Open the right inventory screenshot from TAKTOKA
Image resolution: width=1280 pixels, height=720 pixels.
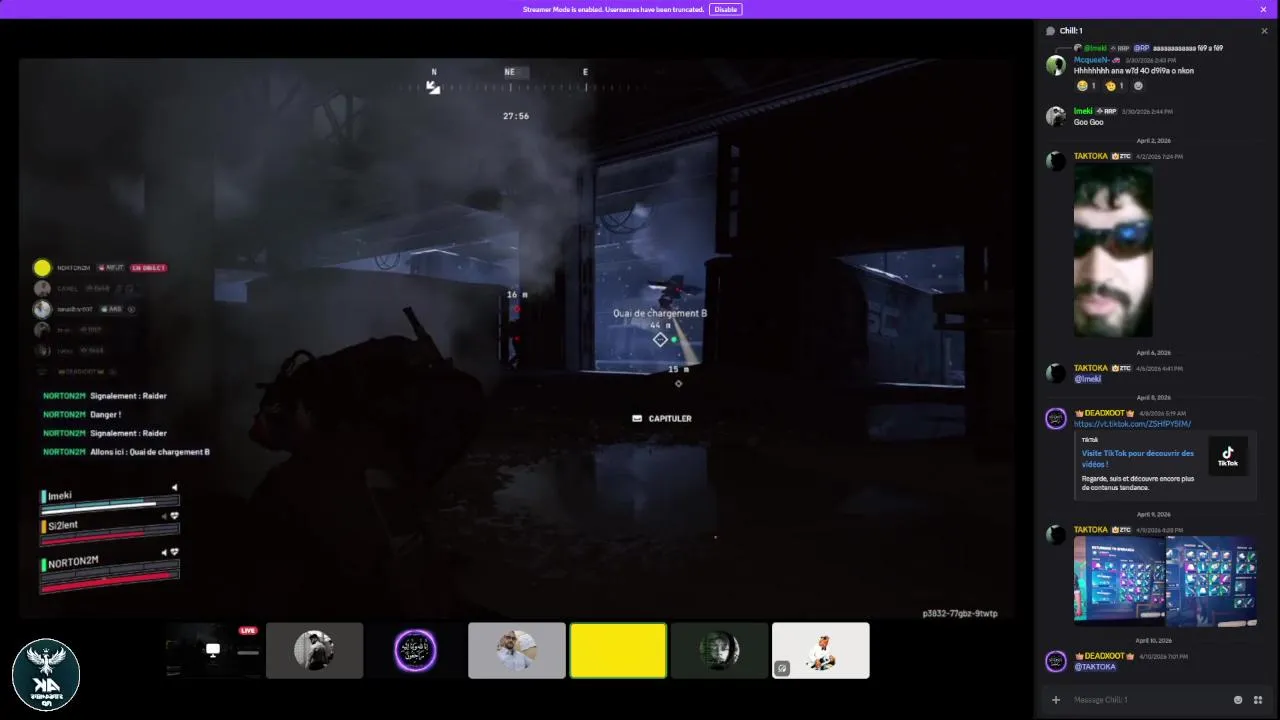click(x=1211, y=580)
